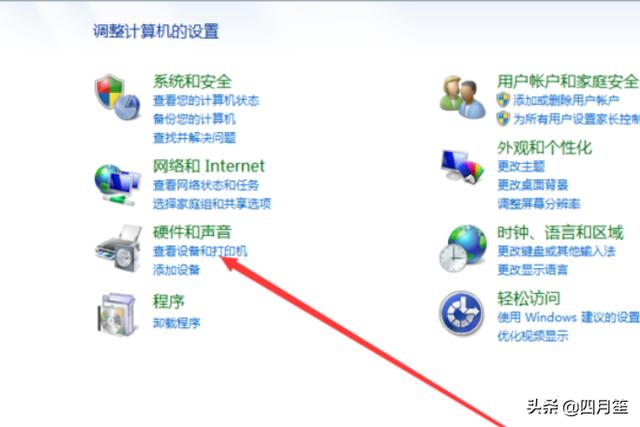Open the Hardware and Sound printer icon

pos(118,249)
